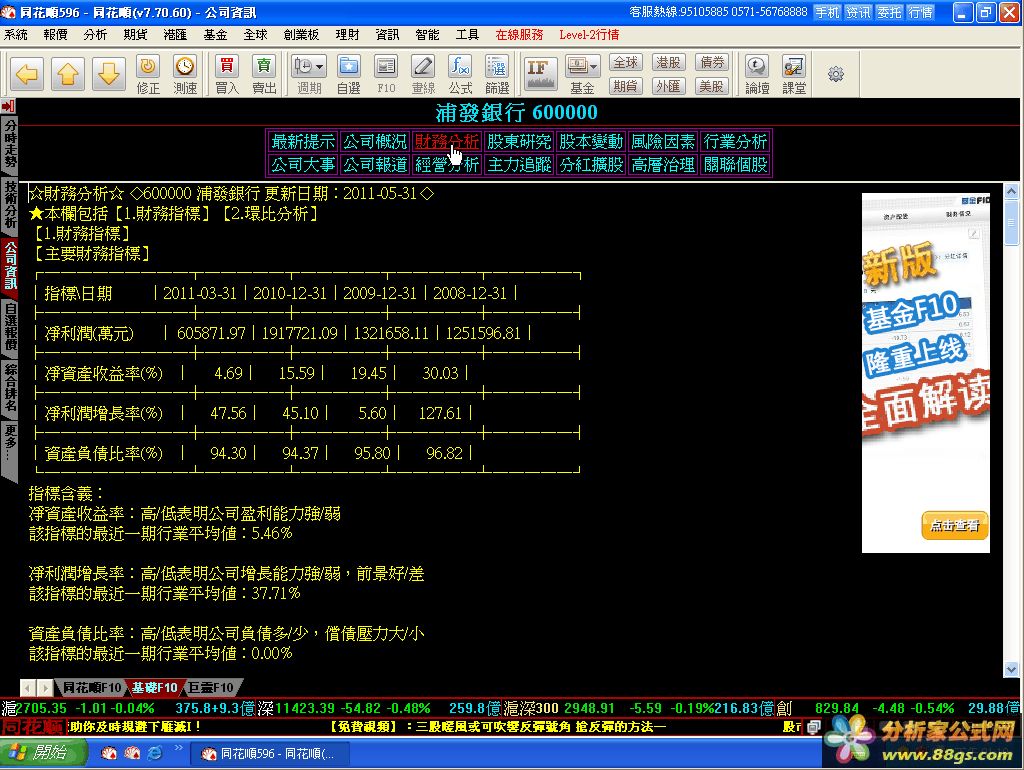Select the 行業分析 section tab
Viewport: 1024px width, 770px height.
click(735, 142)
